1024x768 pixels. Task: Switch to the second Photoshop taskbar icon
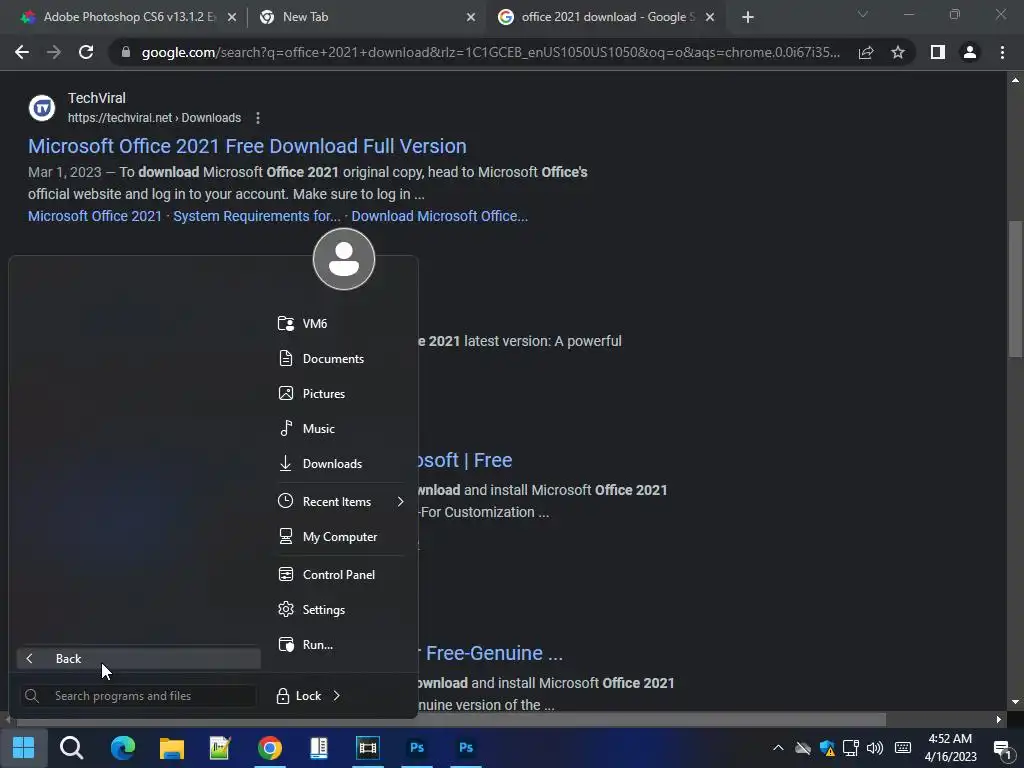pyautogui.click(x=466, y=748)
